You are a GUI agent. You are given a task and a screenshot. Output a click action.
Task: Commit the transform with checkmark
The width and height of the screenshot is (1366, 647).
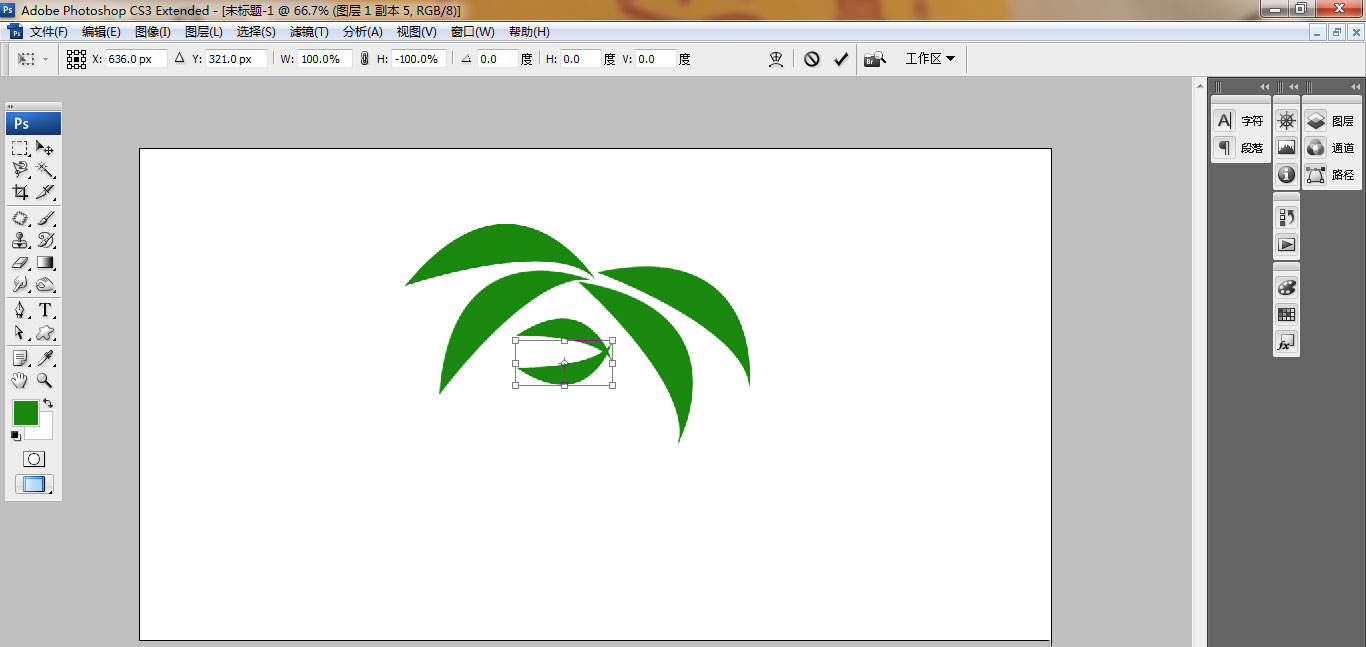(841, 59)
